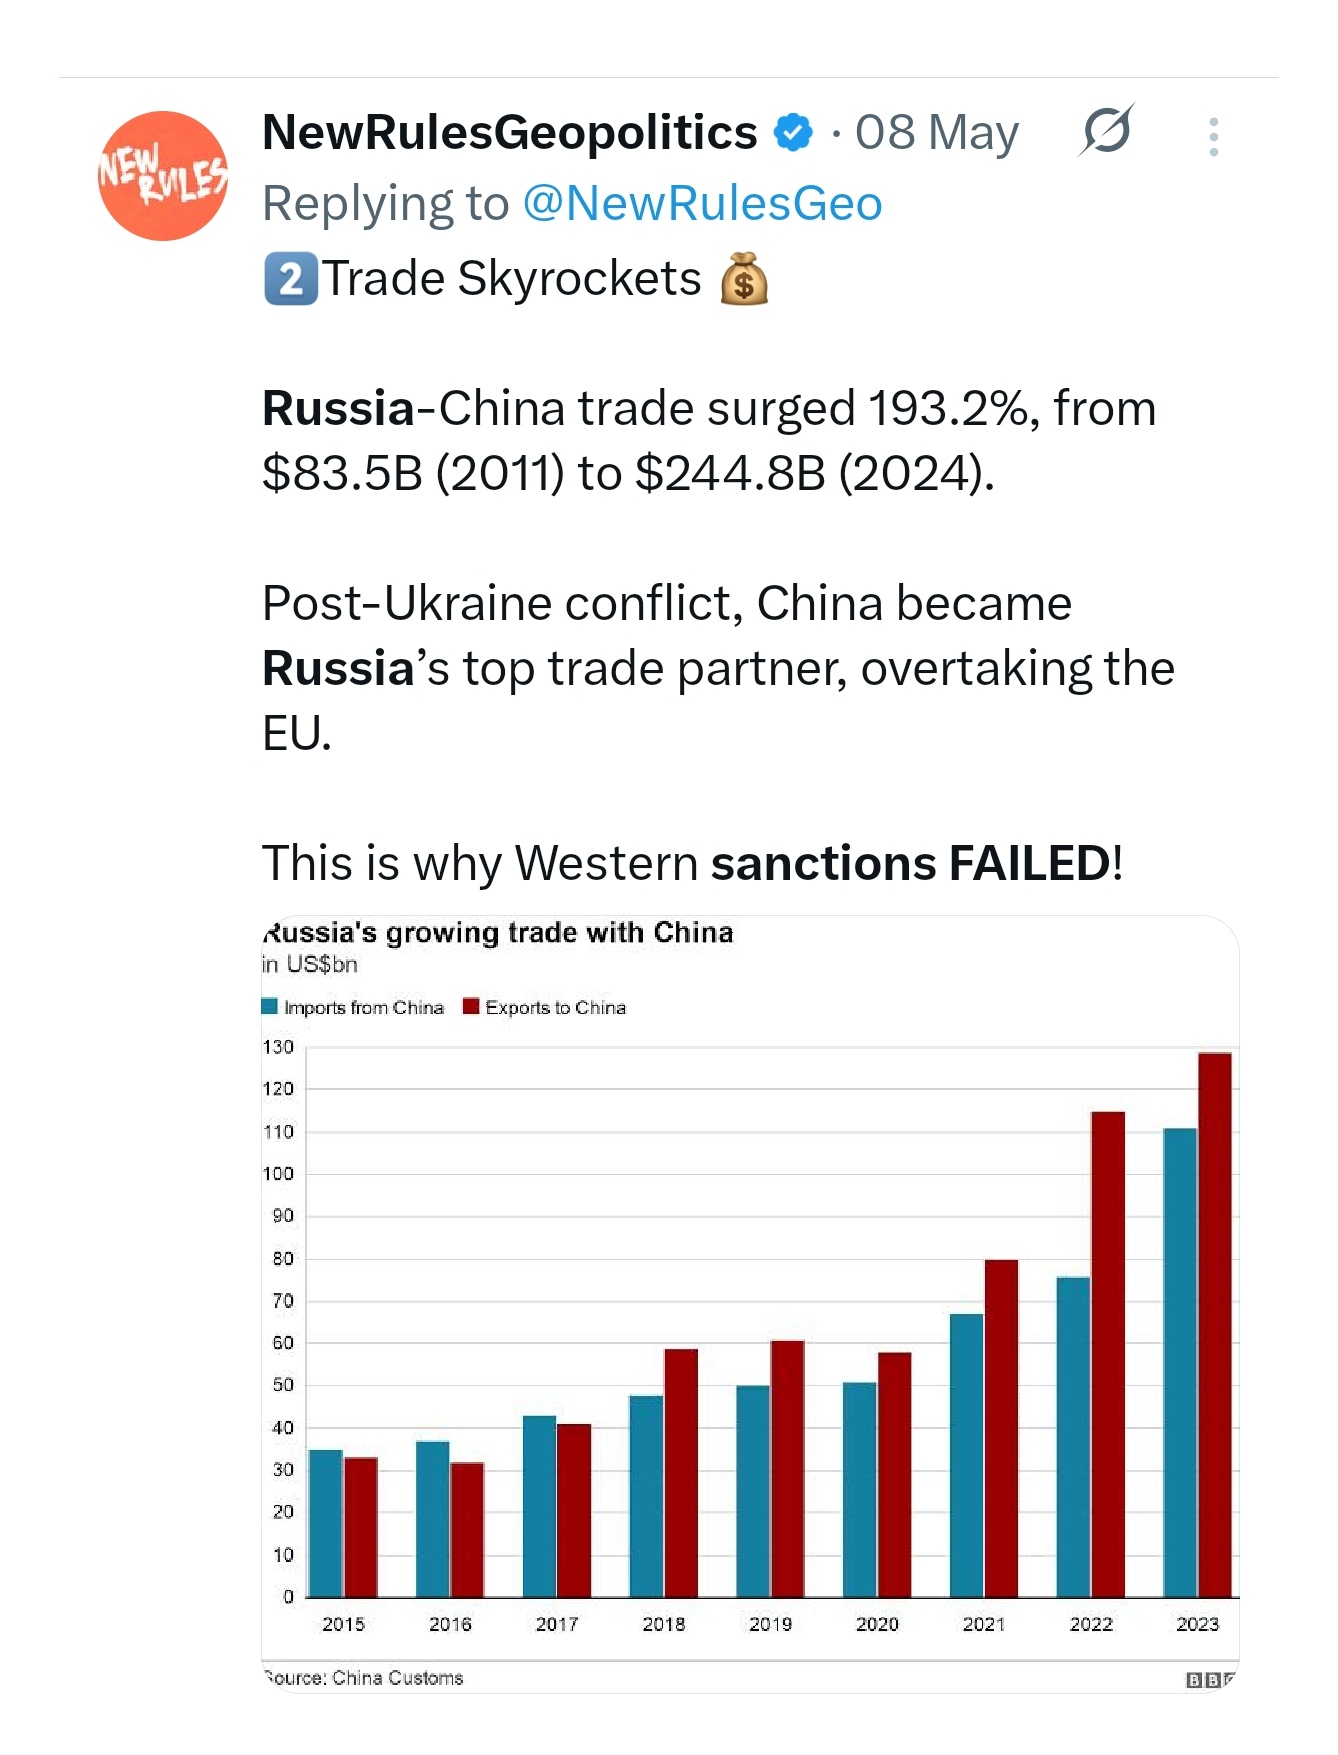Click the Source: China Customs text
Screen dimensions: 1338x1755
[364, 1678]
